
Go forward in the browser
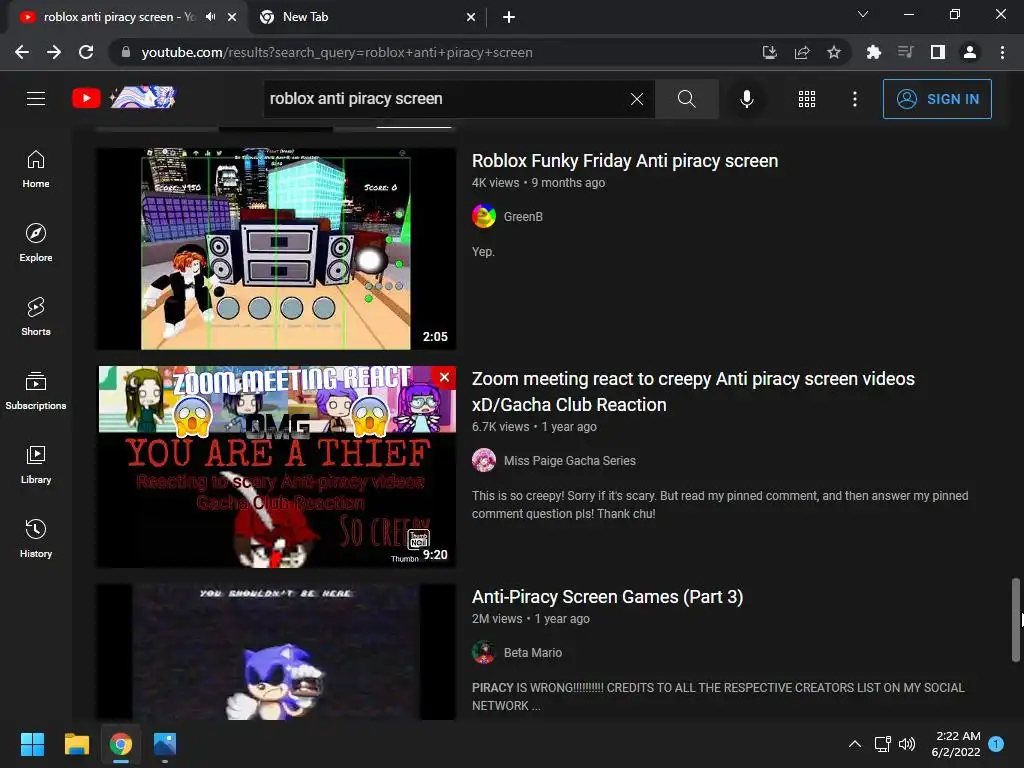point(54,52)
